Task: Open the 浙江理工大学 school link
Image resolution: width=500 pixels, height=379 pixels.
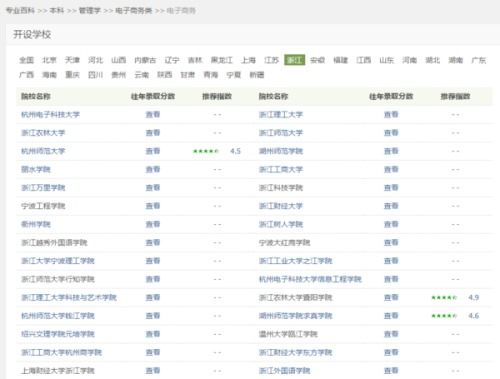Action: click(281, 115)
